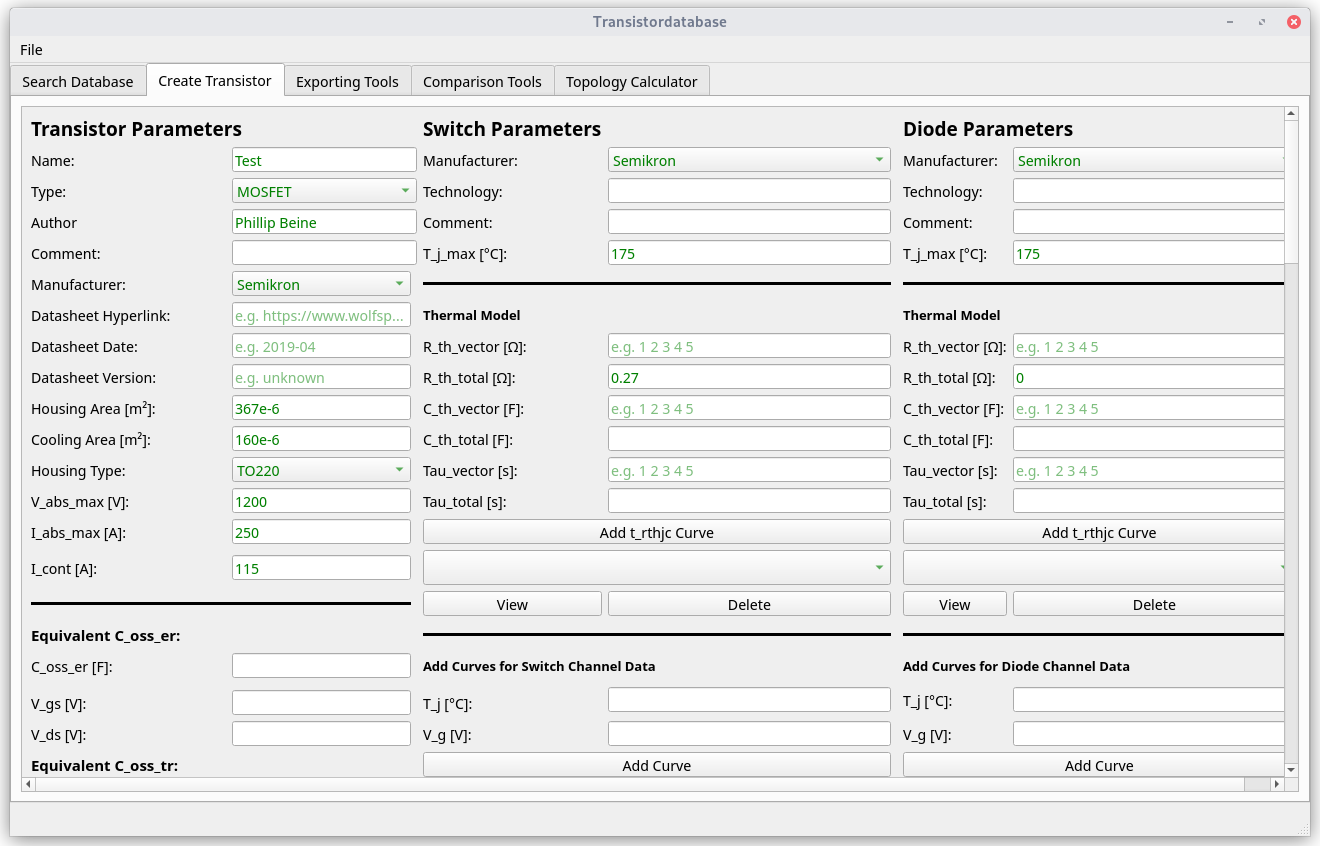The width and height of the screenshot is (1320, 846).
Task: Open the Exporting Tools tab
Action: [x=347, y=82]
